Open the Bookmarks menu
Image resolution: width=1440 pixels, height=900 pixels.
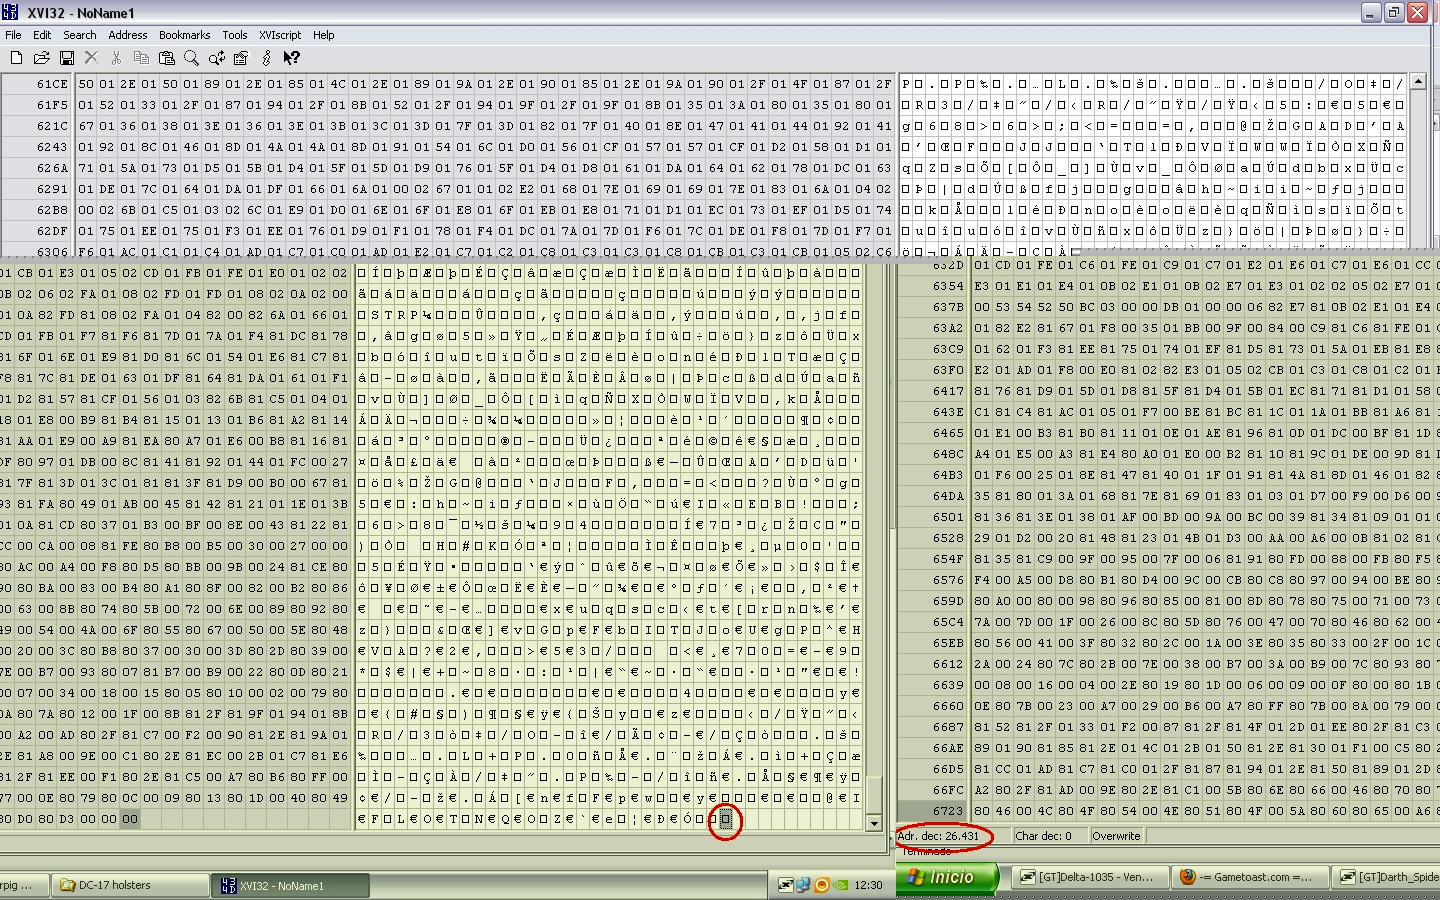185,35
